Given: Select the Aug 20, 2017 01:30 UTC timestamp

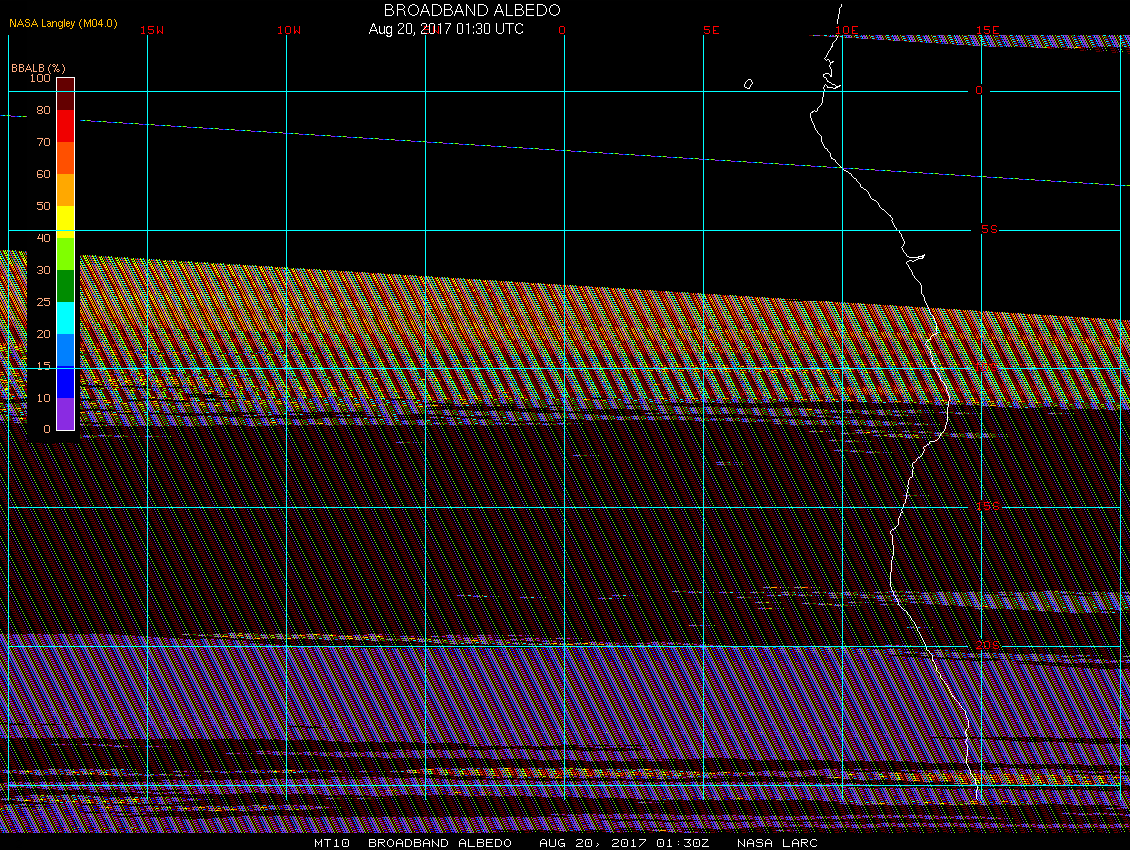Looking at the screenshot, I should tap(446, 29).
